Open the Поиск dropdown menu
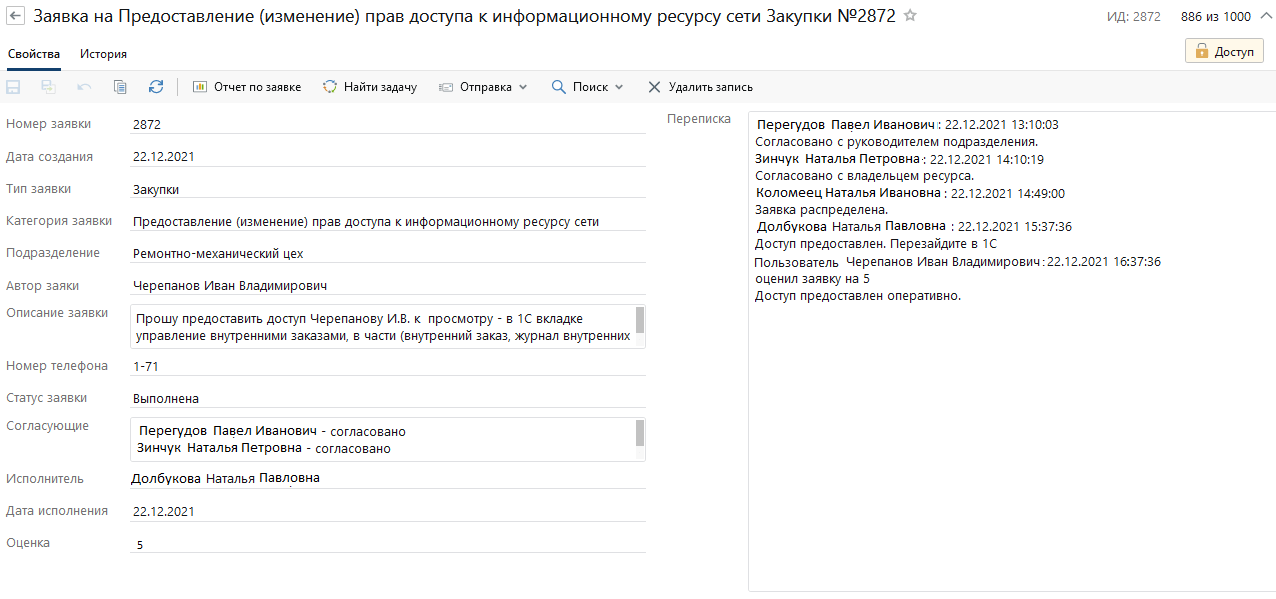The height and width of the screenshot is (599, 1276). 588,87
